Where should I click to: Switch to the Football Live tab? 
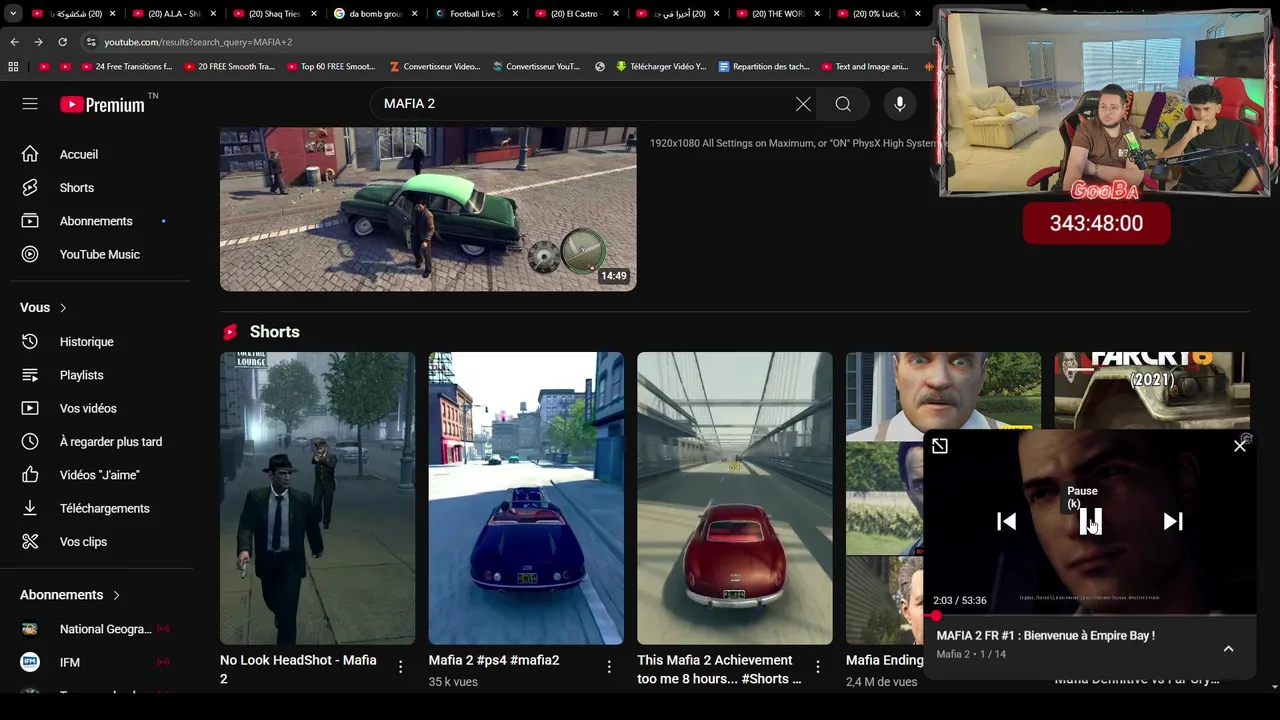[474, 14]
